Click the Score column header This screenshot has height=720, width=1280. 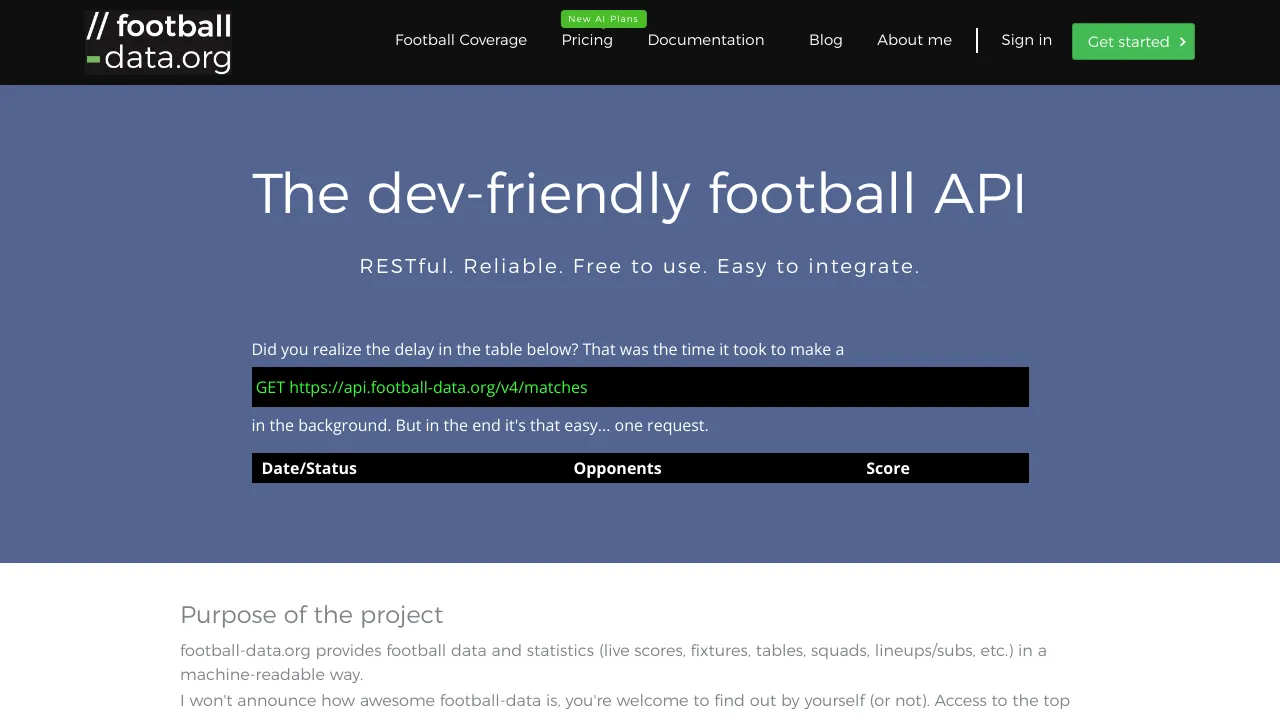tap(888, 468)
